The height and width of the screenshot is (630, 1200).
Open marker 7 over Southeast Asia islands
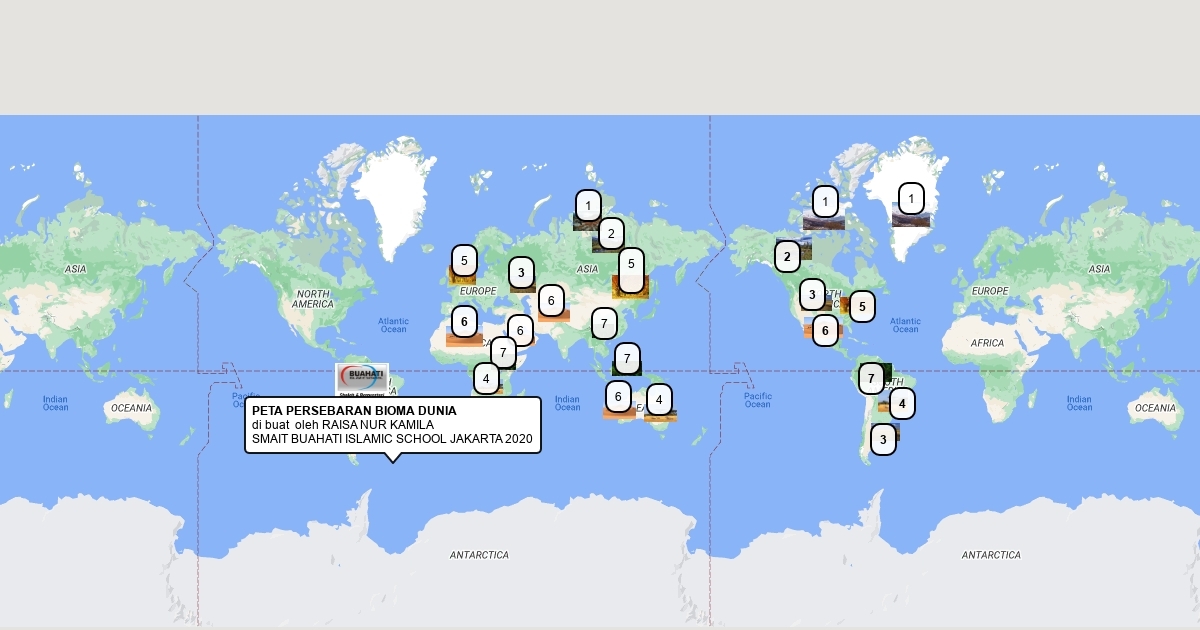[x=627, y=358]
